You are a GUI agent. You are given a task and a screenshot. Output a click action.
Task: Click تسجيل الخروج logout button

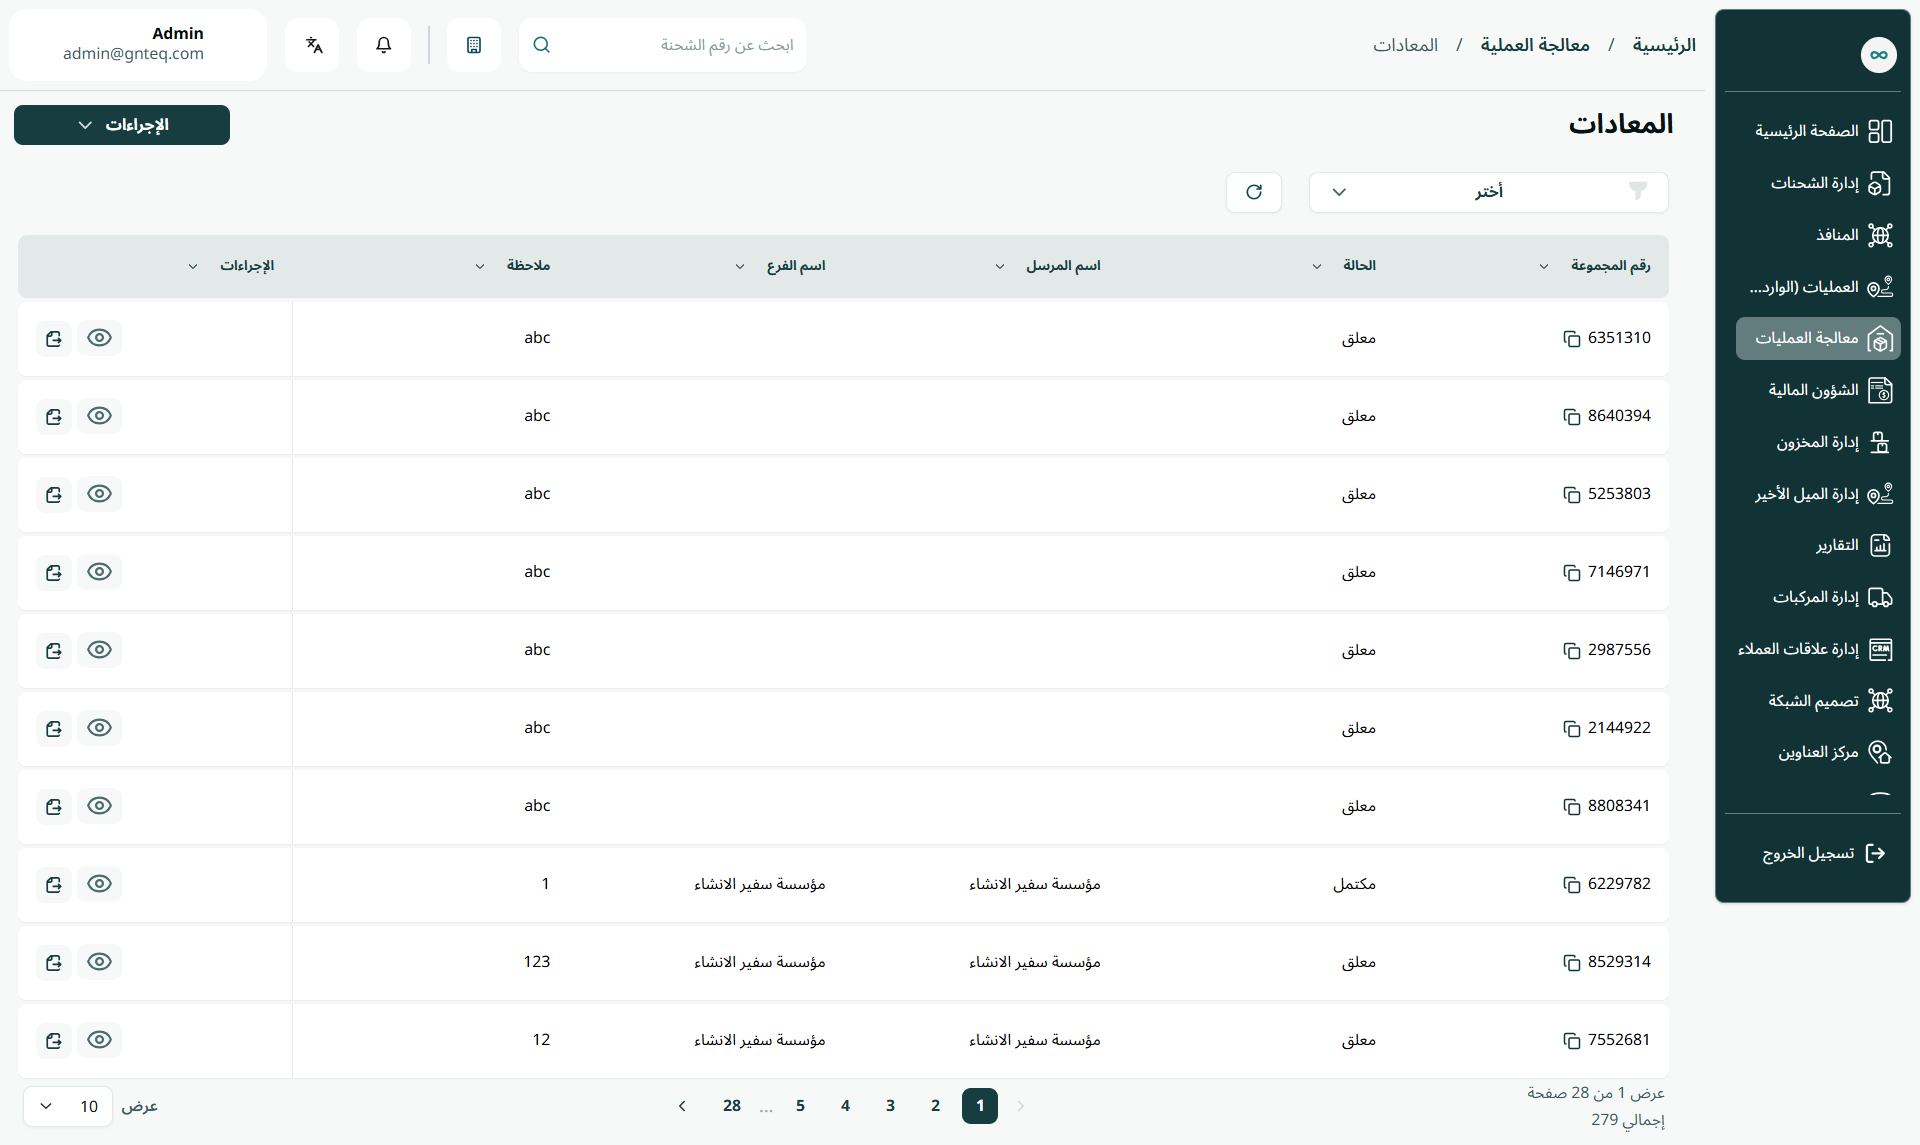(1823, 853)
